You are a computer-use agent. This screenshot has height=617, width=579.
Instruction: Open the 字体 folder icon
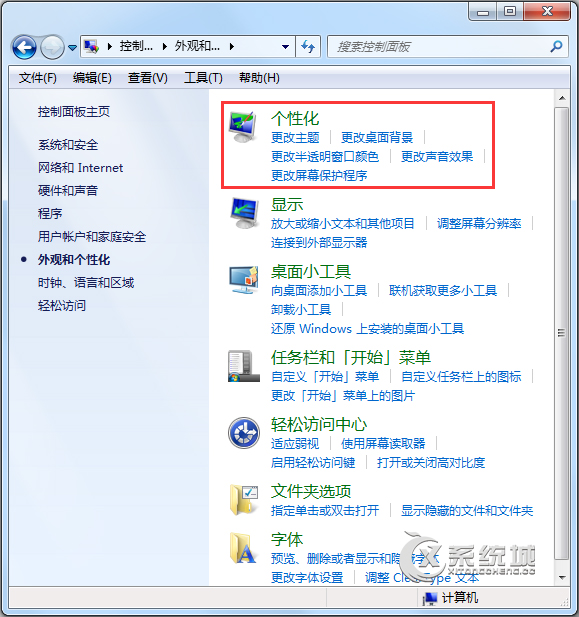243,548
